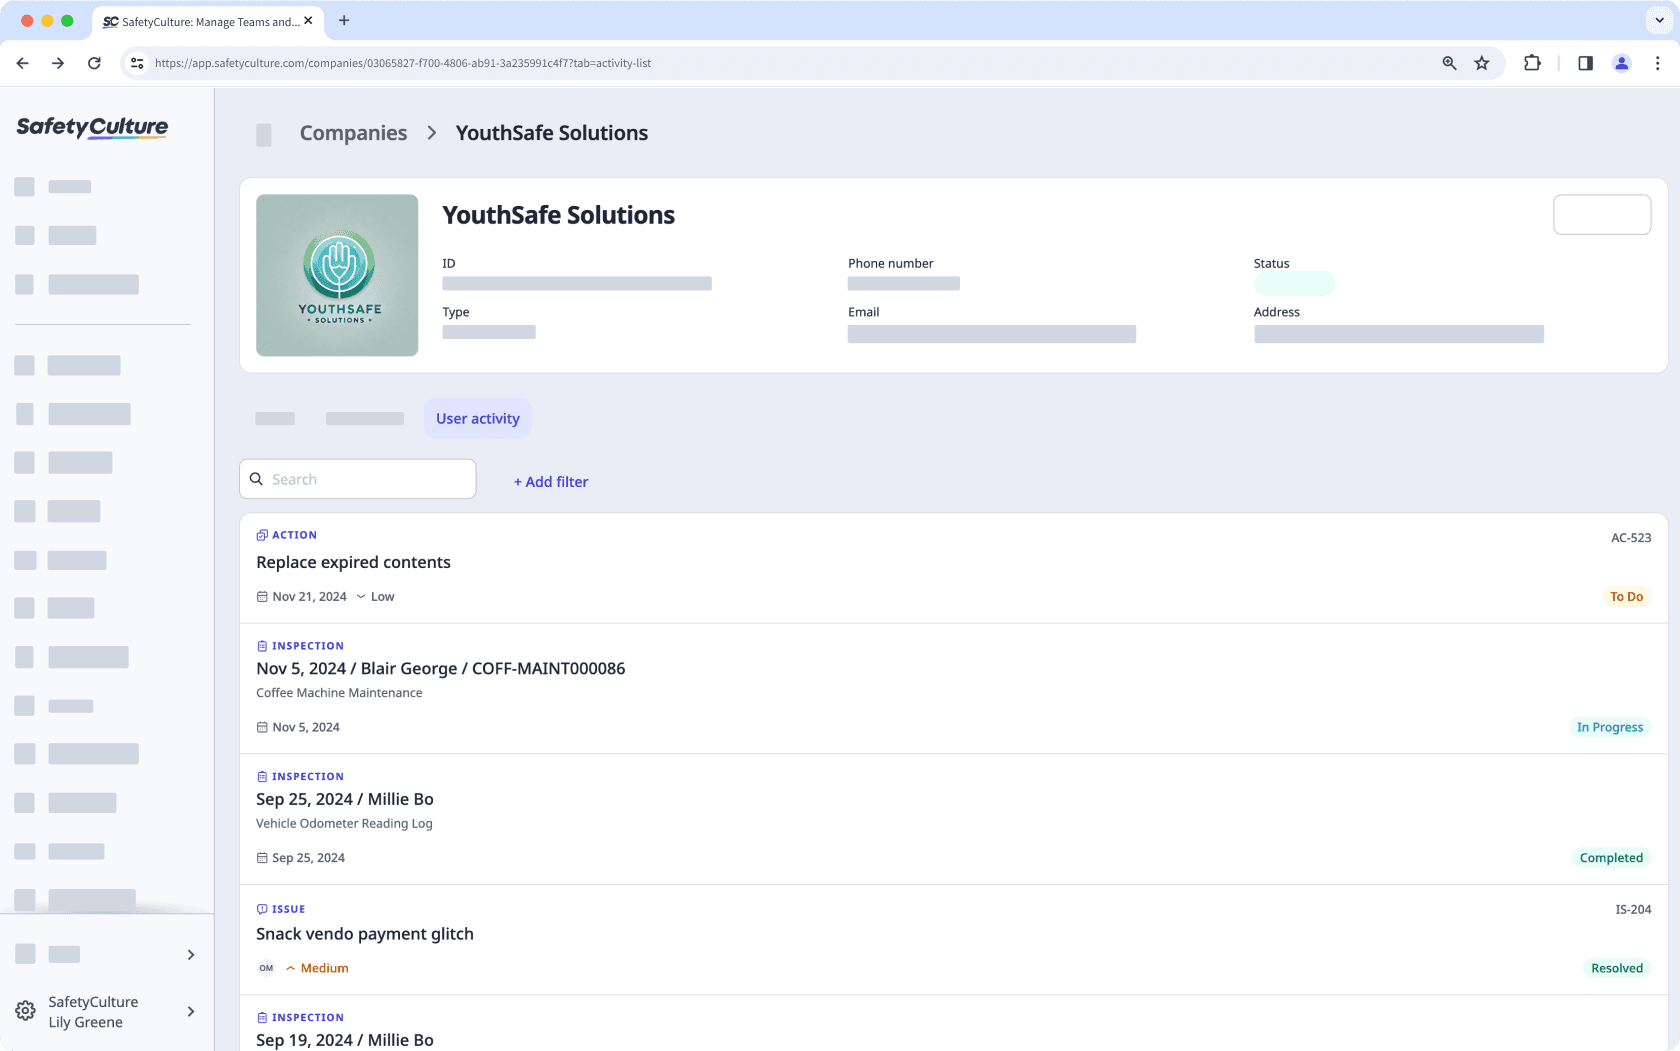Click the breadcrumb chevron after Companies
1680x1051 pixels.
point(432,133)
